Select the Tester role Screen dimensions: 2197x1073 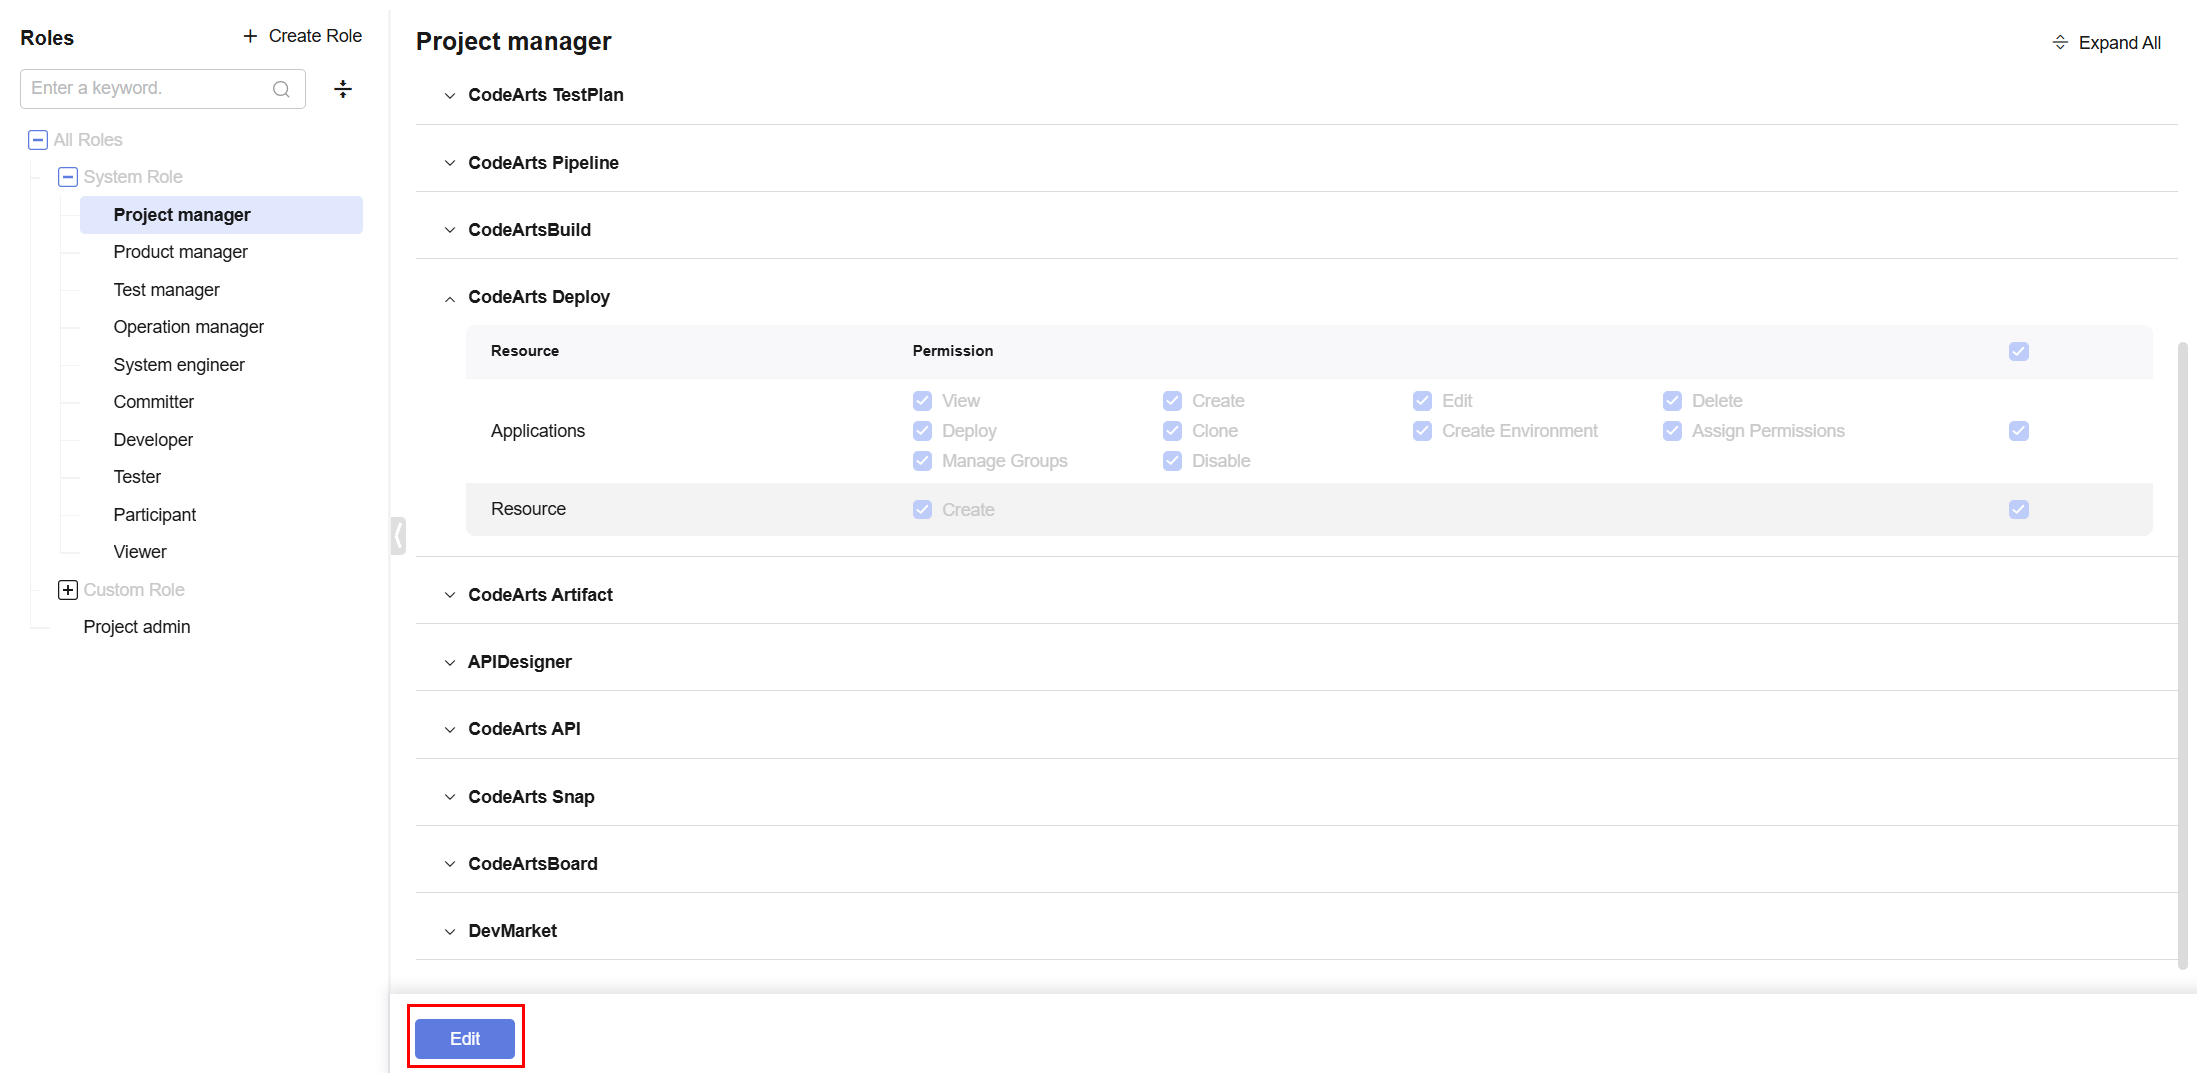(x=137, y=477)
